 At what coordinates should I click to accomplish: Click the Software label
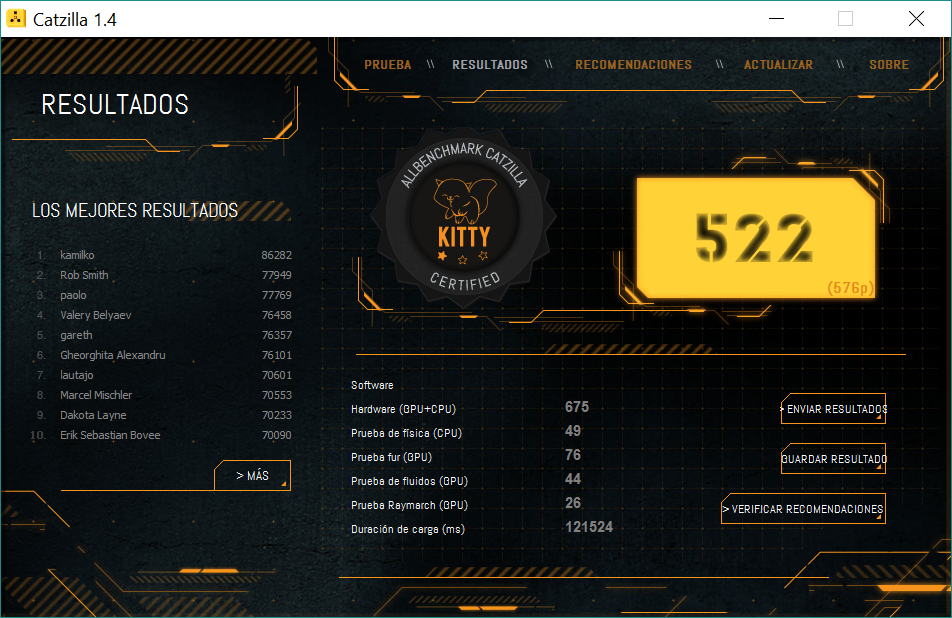pyautogui.click(x=372, y=385)
